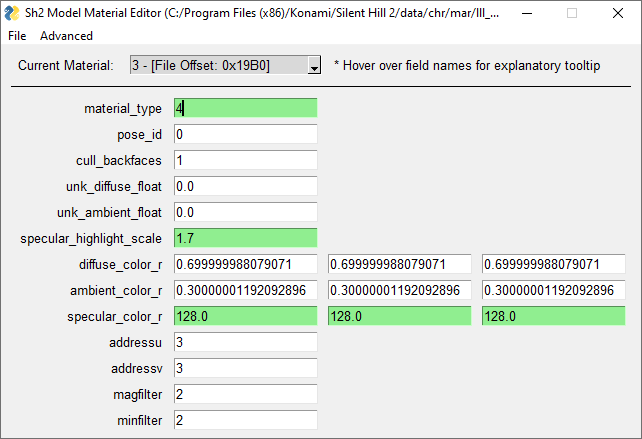Click the material_type field label
The height and width of the screenshot is (439, 642).
[x=123, y=109]
